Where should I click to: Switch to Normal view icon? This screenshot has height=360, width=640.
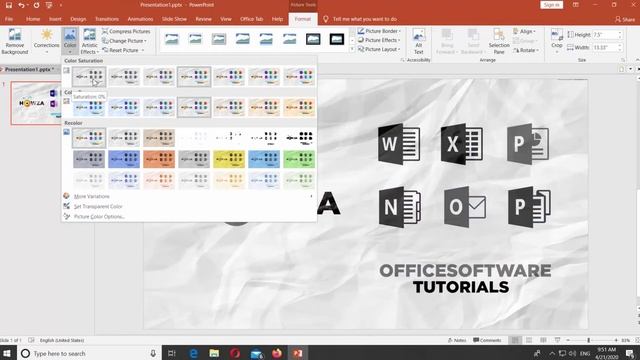(516, 340)
